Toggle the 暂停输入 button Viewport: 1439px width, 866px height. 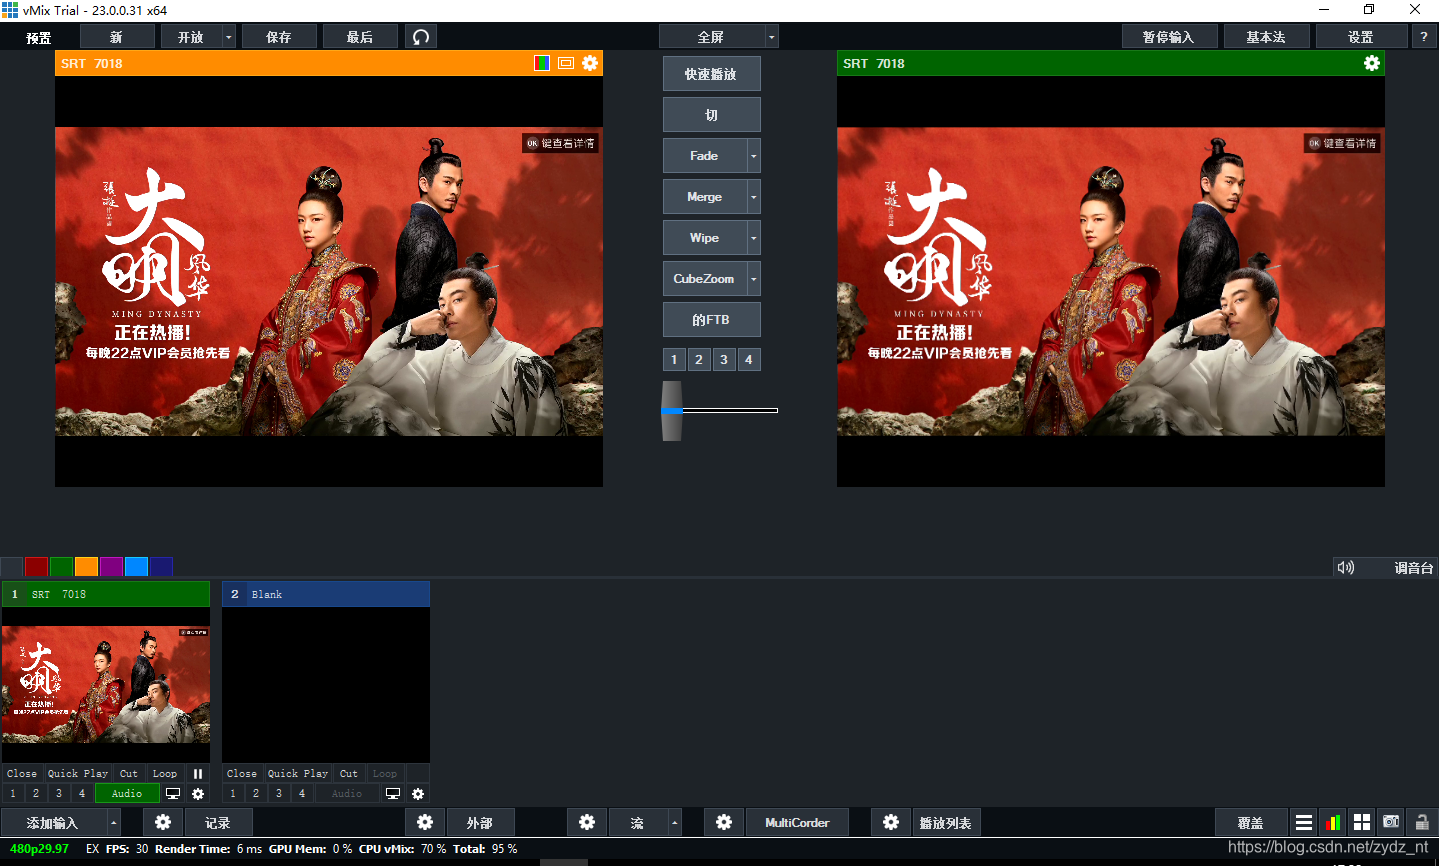pyautogui.click(x=1169, y=37)
